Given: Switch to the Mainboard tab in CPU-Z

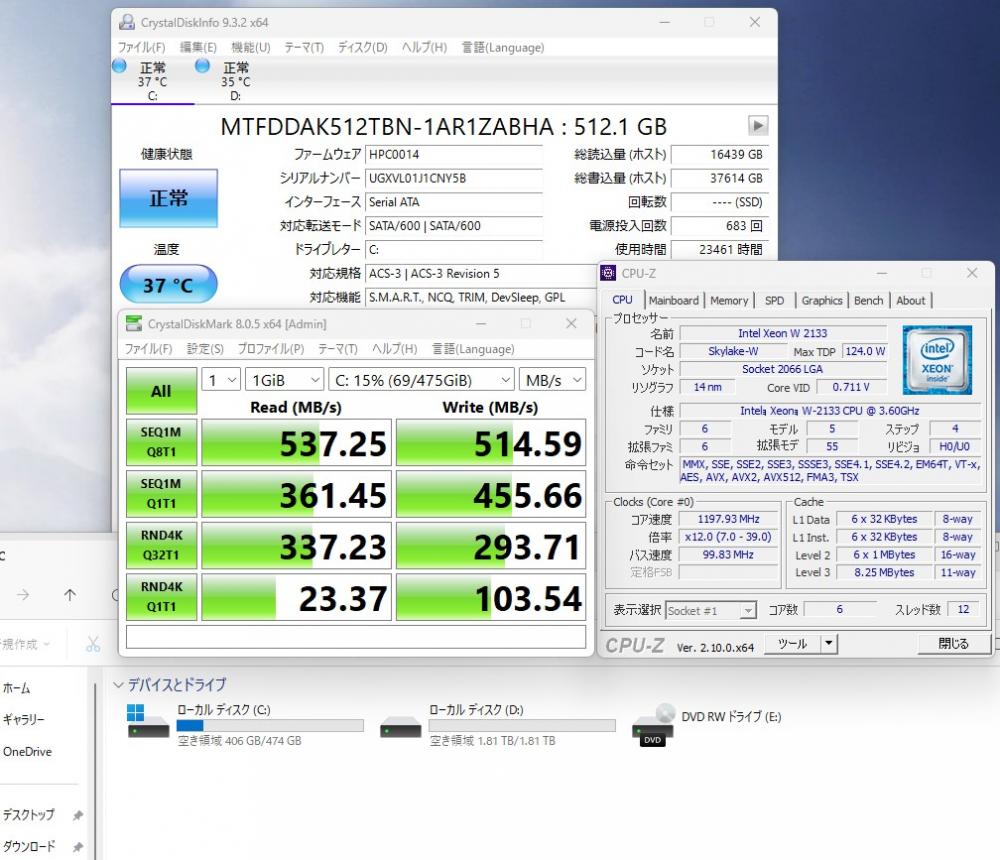Looking at the screenshot, I should point(673,300).
